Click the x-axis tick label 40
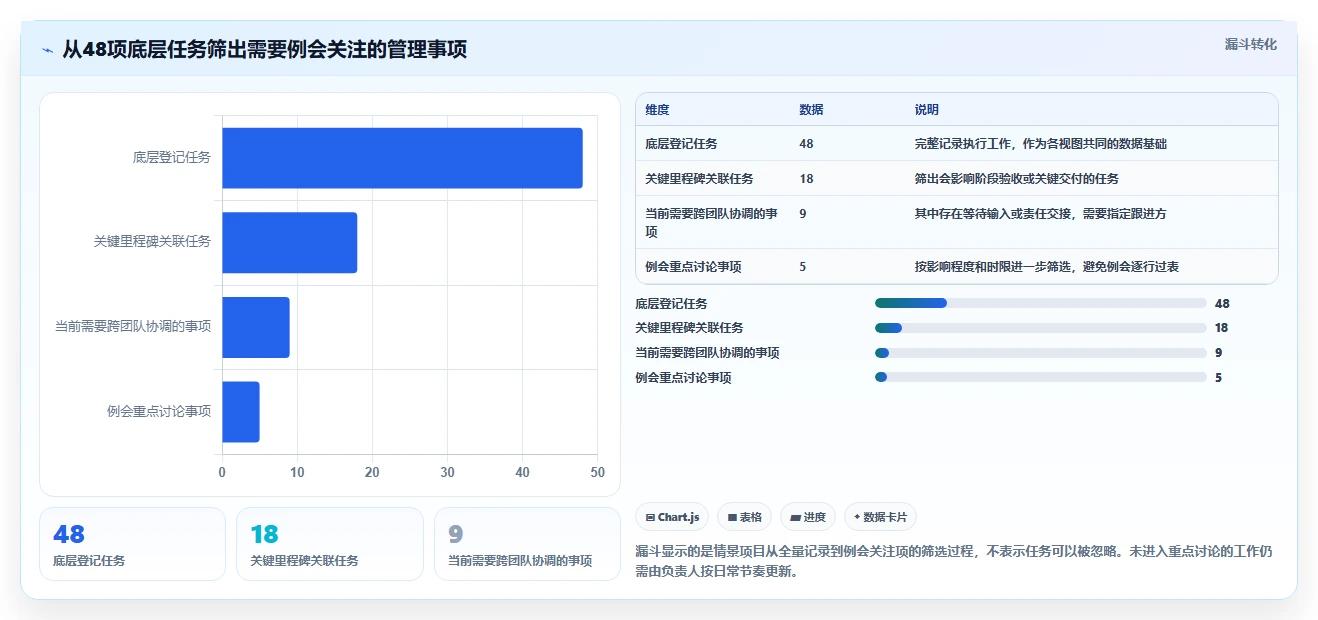Viewport: 1318px width, 620px height. point(522,472)
